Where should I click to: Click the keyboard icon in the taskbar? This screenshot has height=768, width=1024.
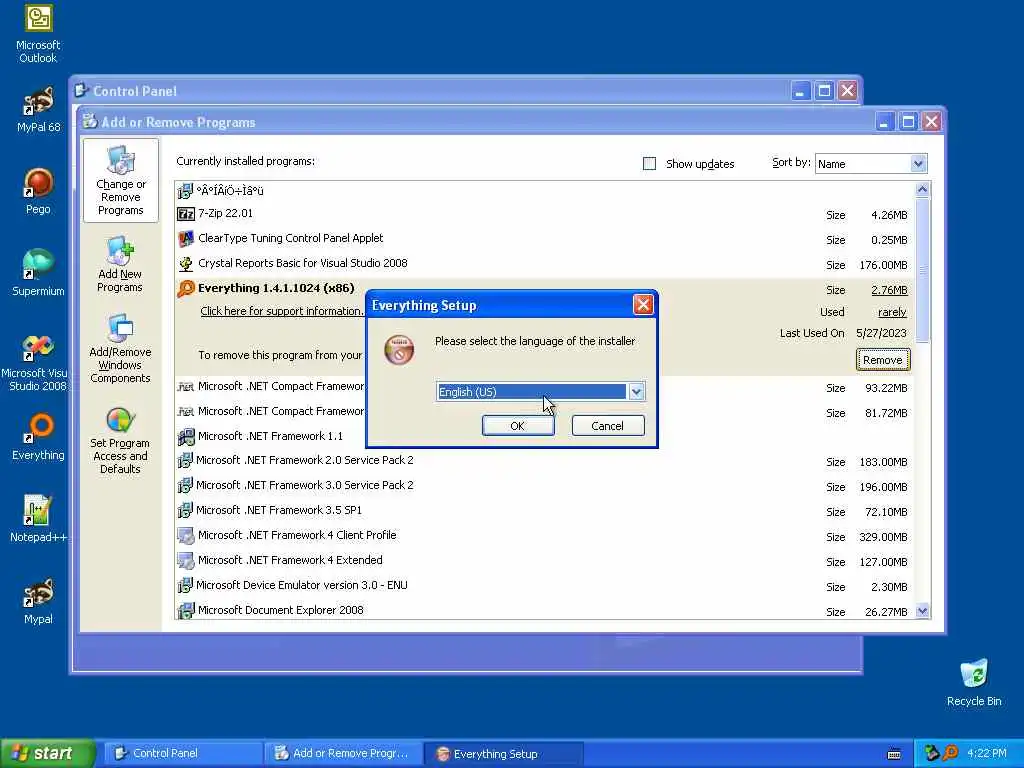click(x=894, y=754)
